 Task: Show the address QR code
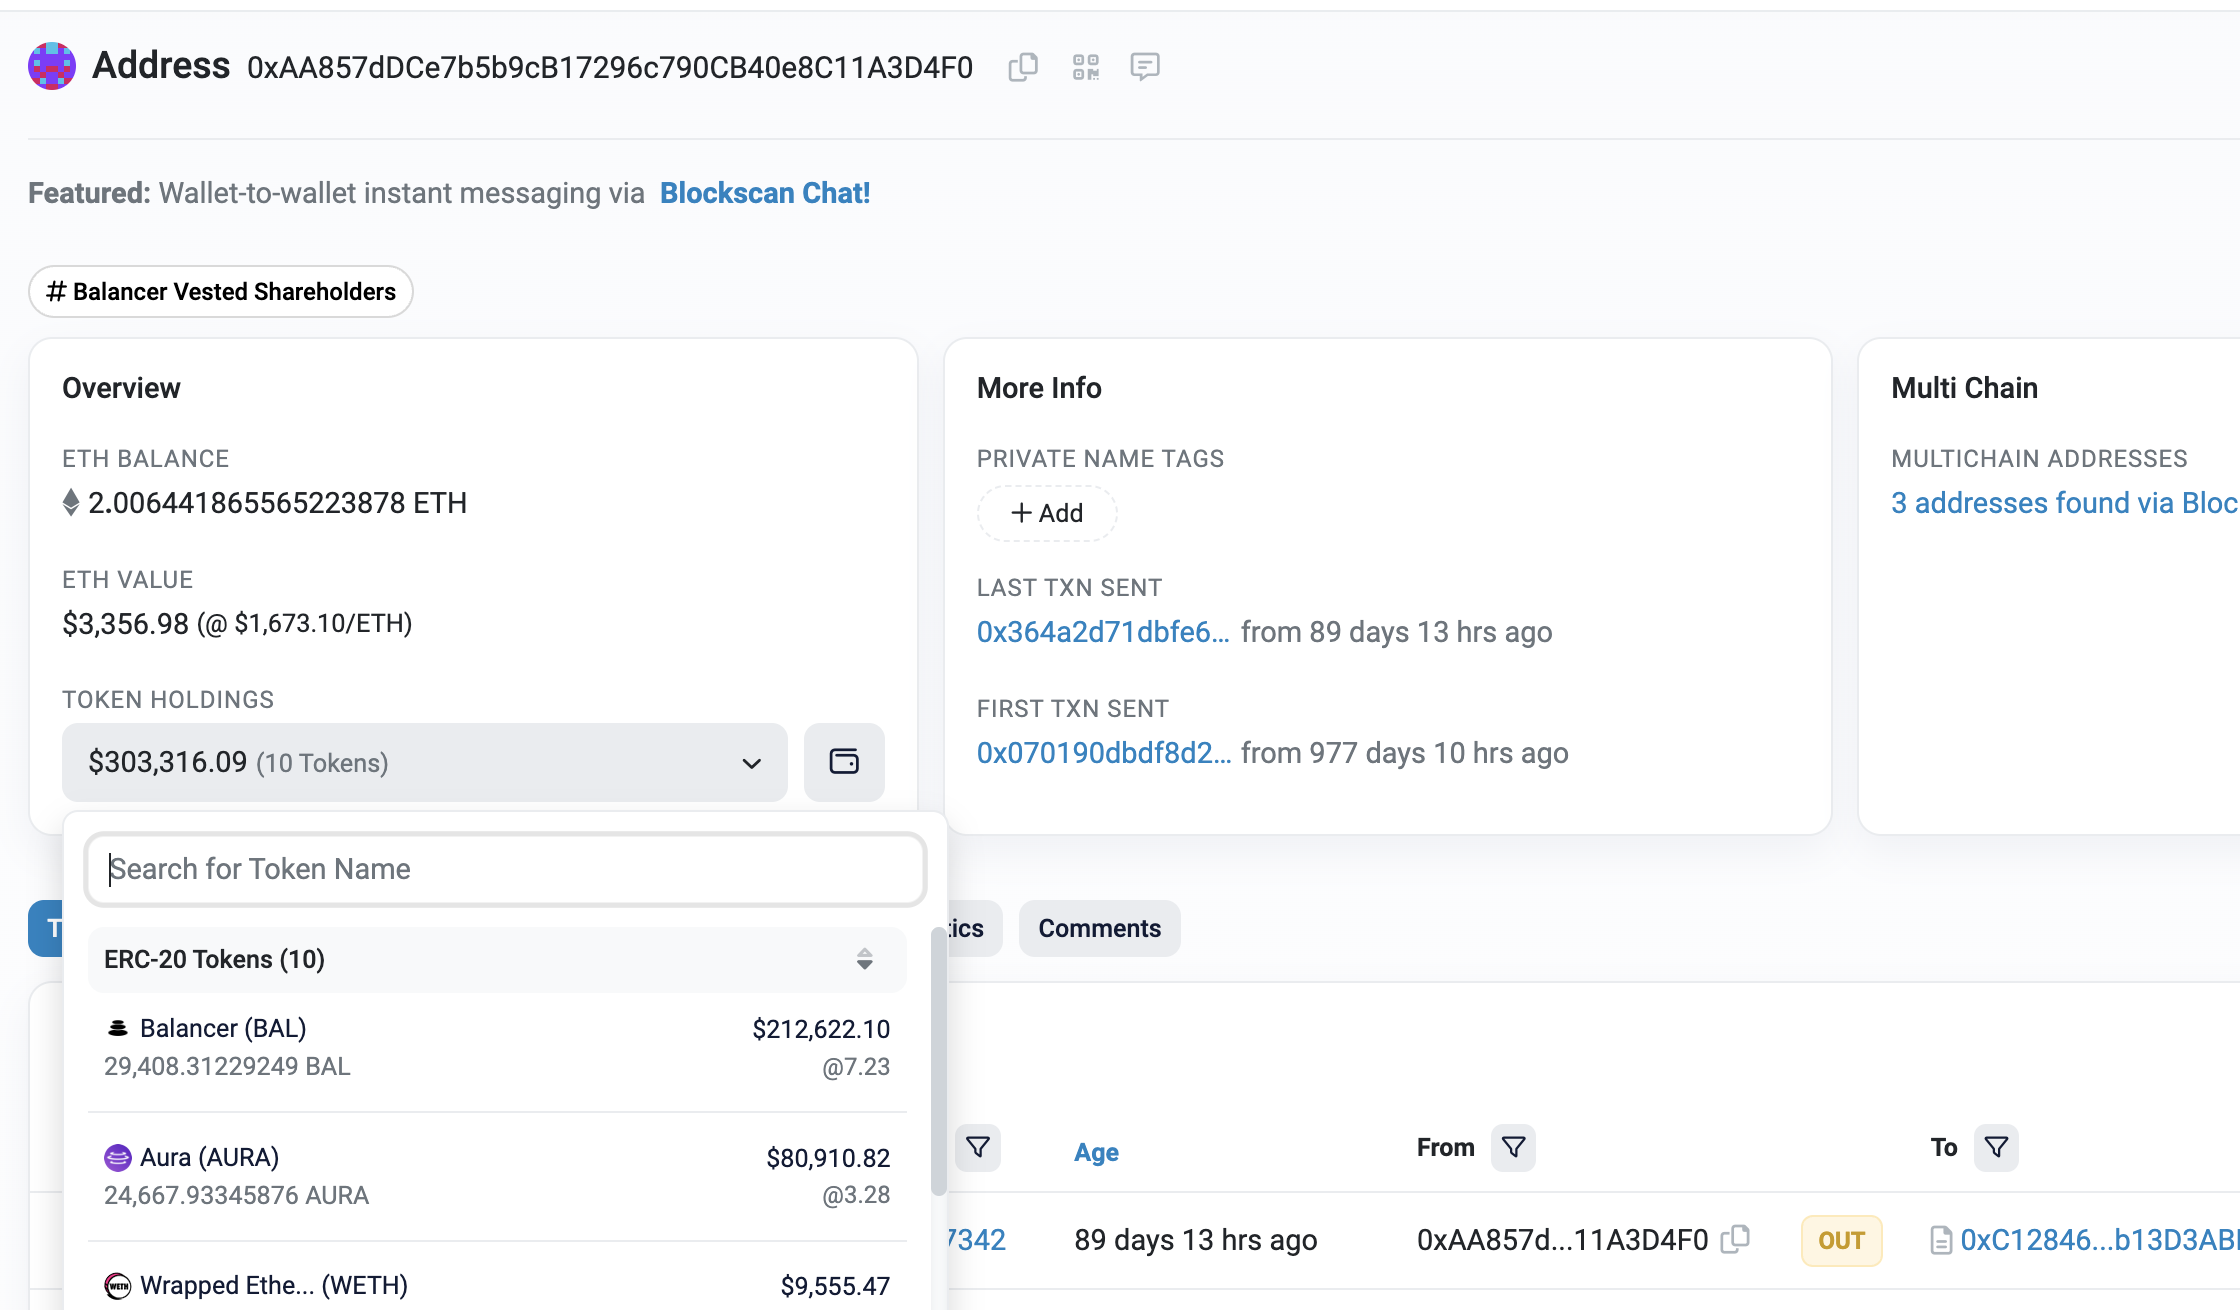pos(1085,67)
